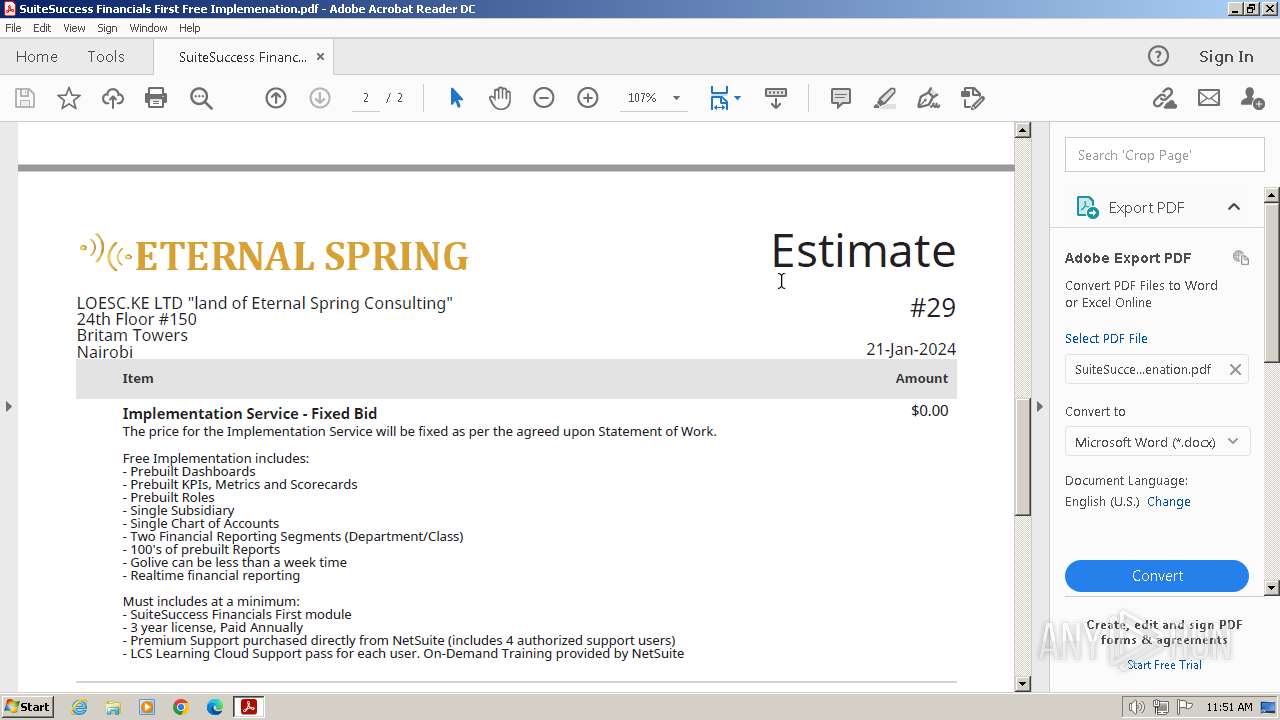Open the Window menu

[148, 28]
